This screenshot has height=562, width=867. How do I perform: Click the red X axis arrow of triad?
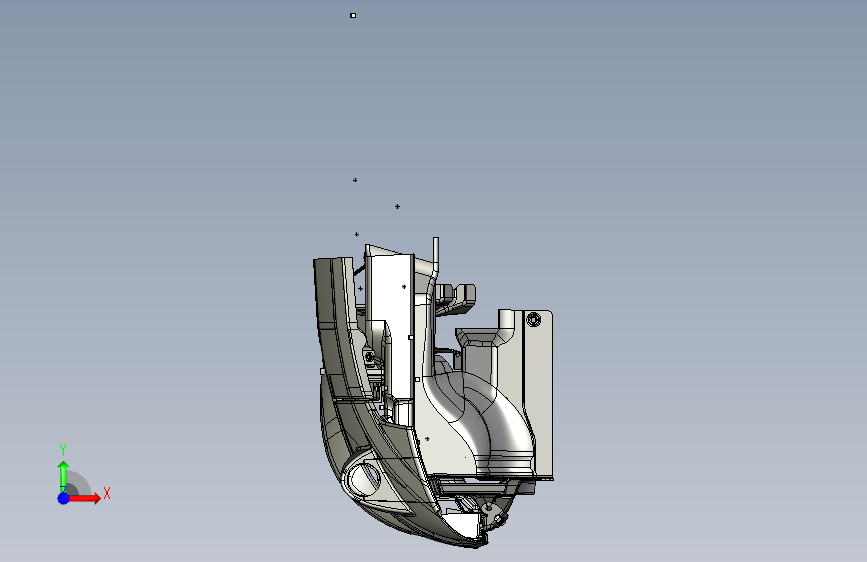(x=85, y=498)
